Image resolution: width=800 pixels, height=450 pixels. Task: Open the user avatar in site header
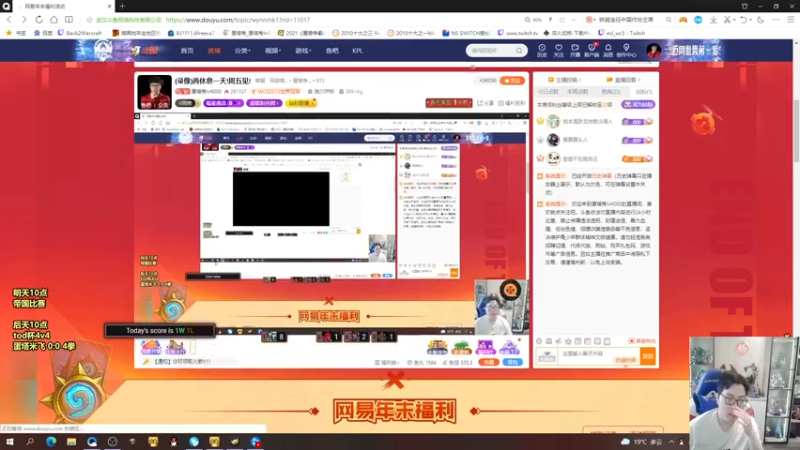[x=653, y=50]
